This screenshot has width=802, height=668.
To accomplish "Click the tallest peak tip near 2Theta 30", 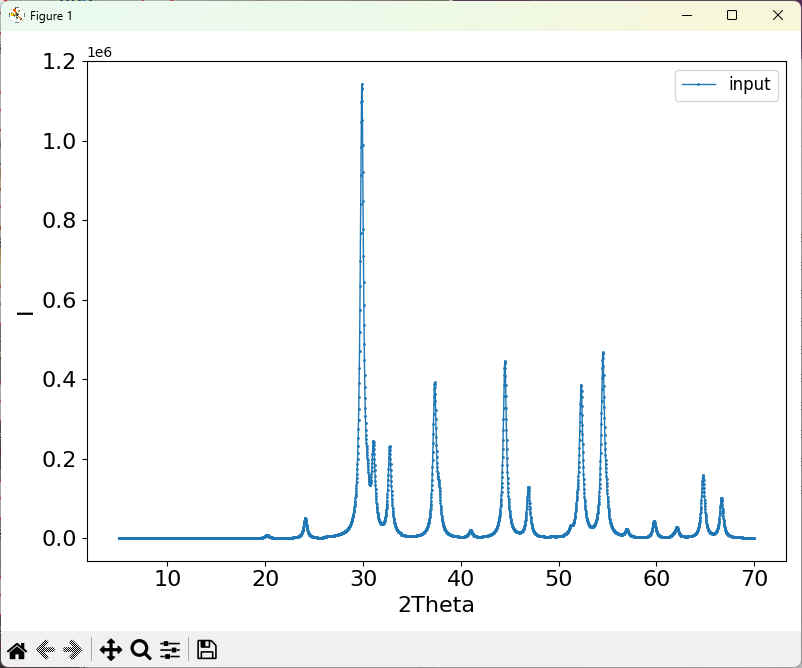I will [362, 84].
